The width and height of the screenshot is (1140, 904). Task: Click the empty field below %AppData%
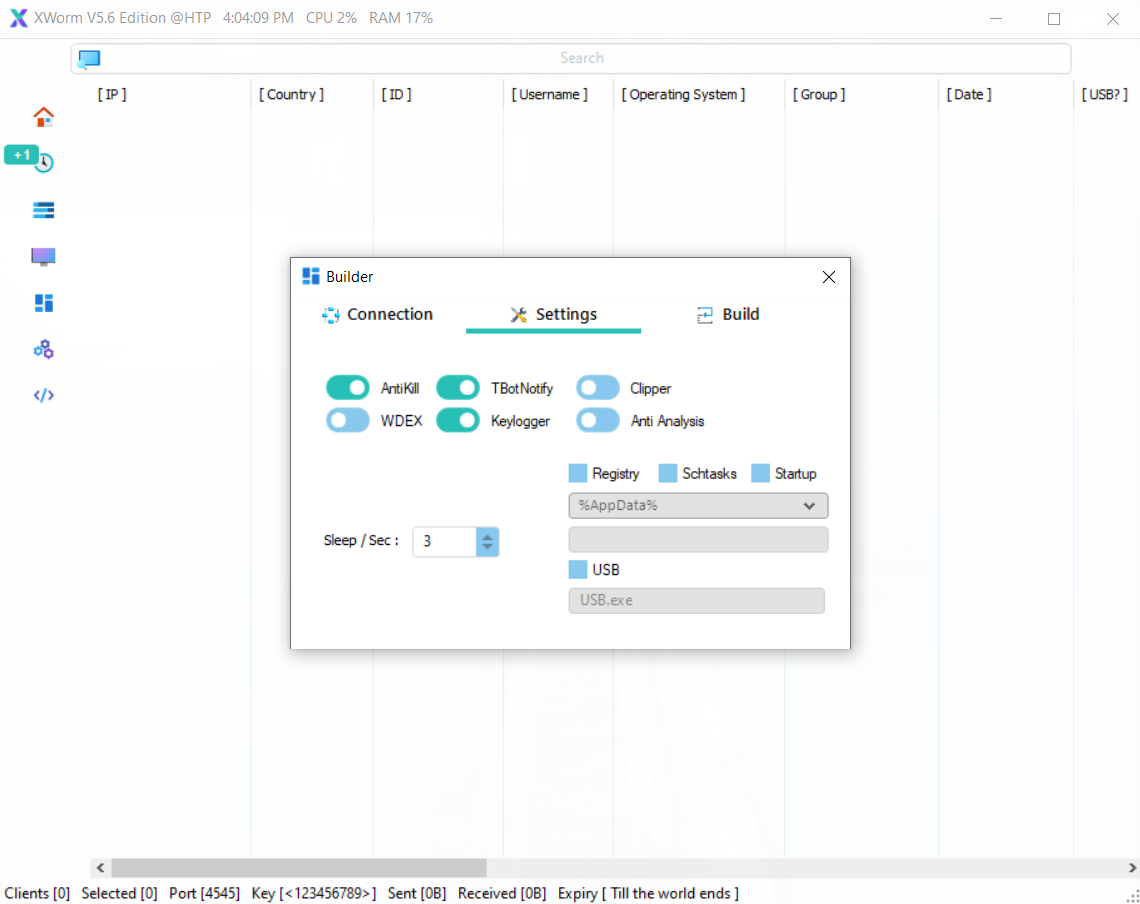click(x=698, y=540)
